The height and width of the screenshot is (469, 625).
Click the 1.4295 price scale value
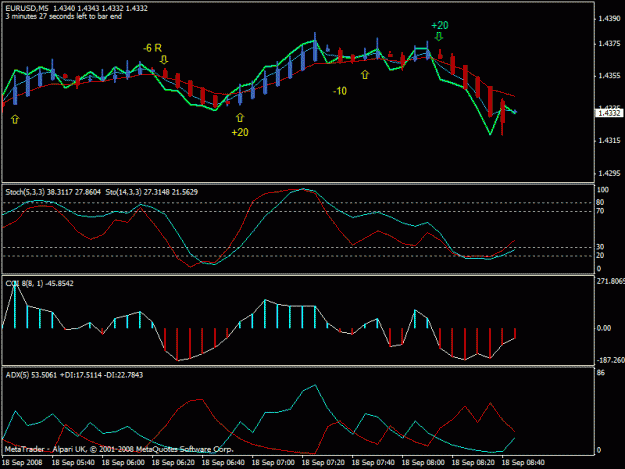[x=610, y=173]
